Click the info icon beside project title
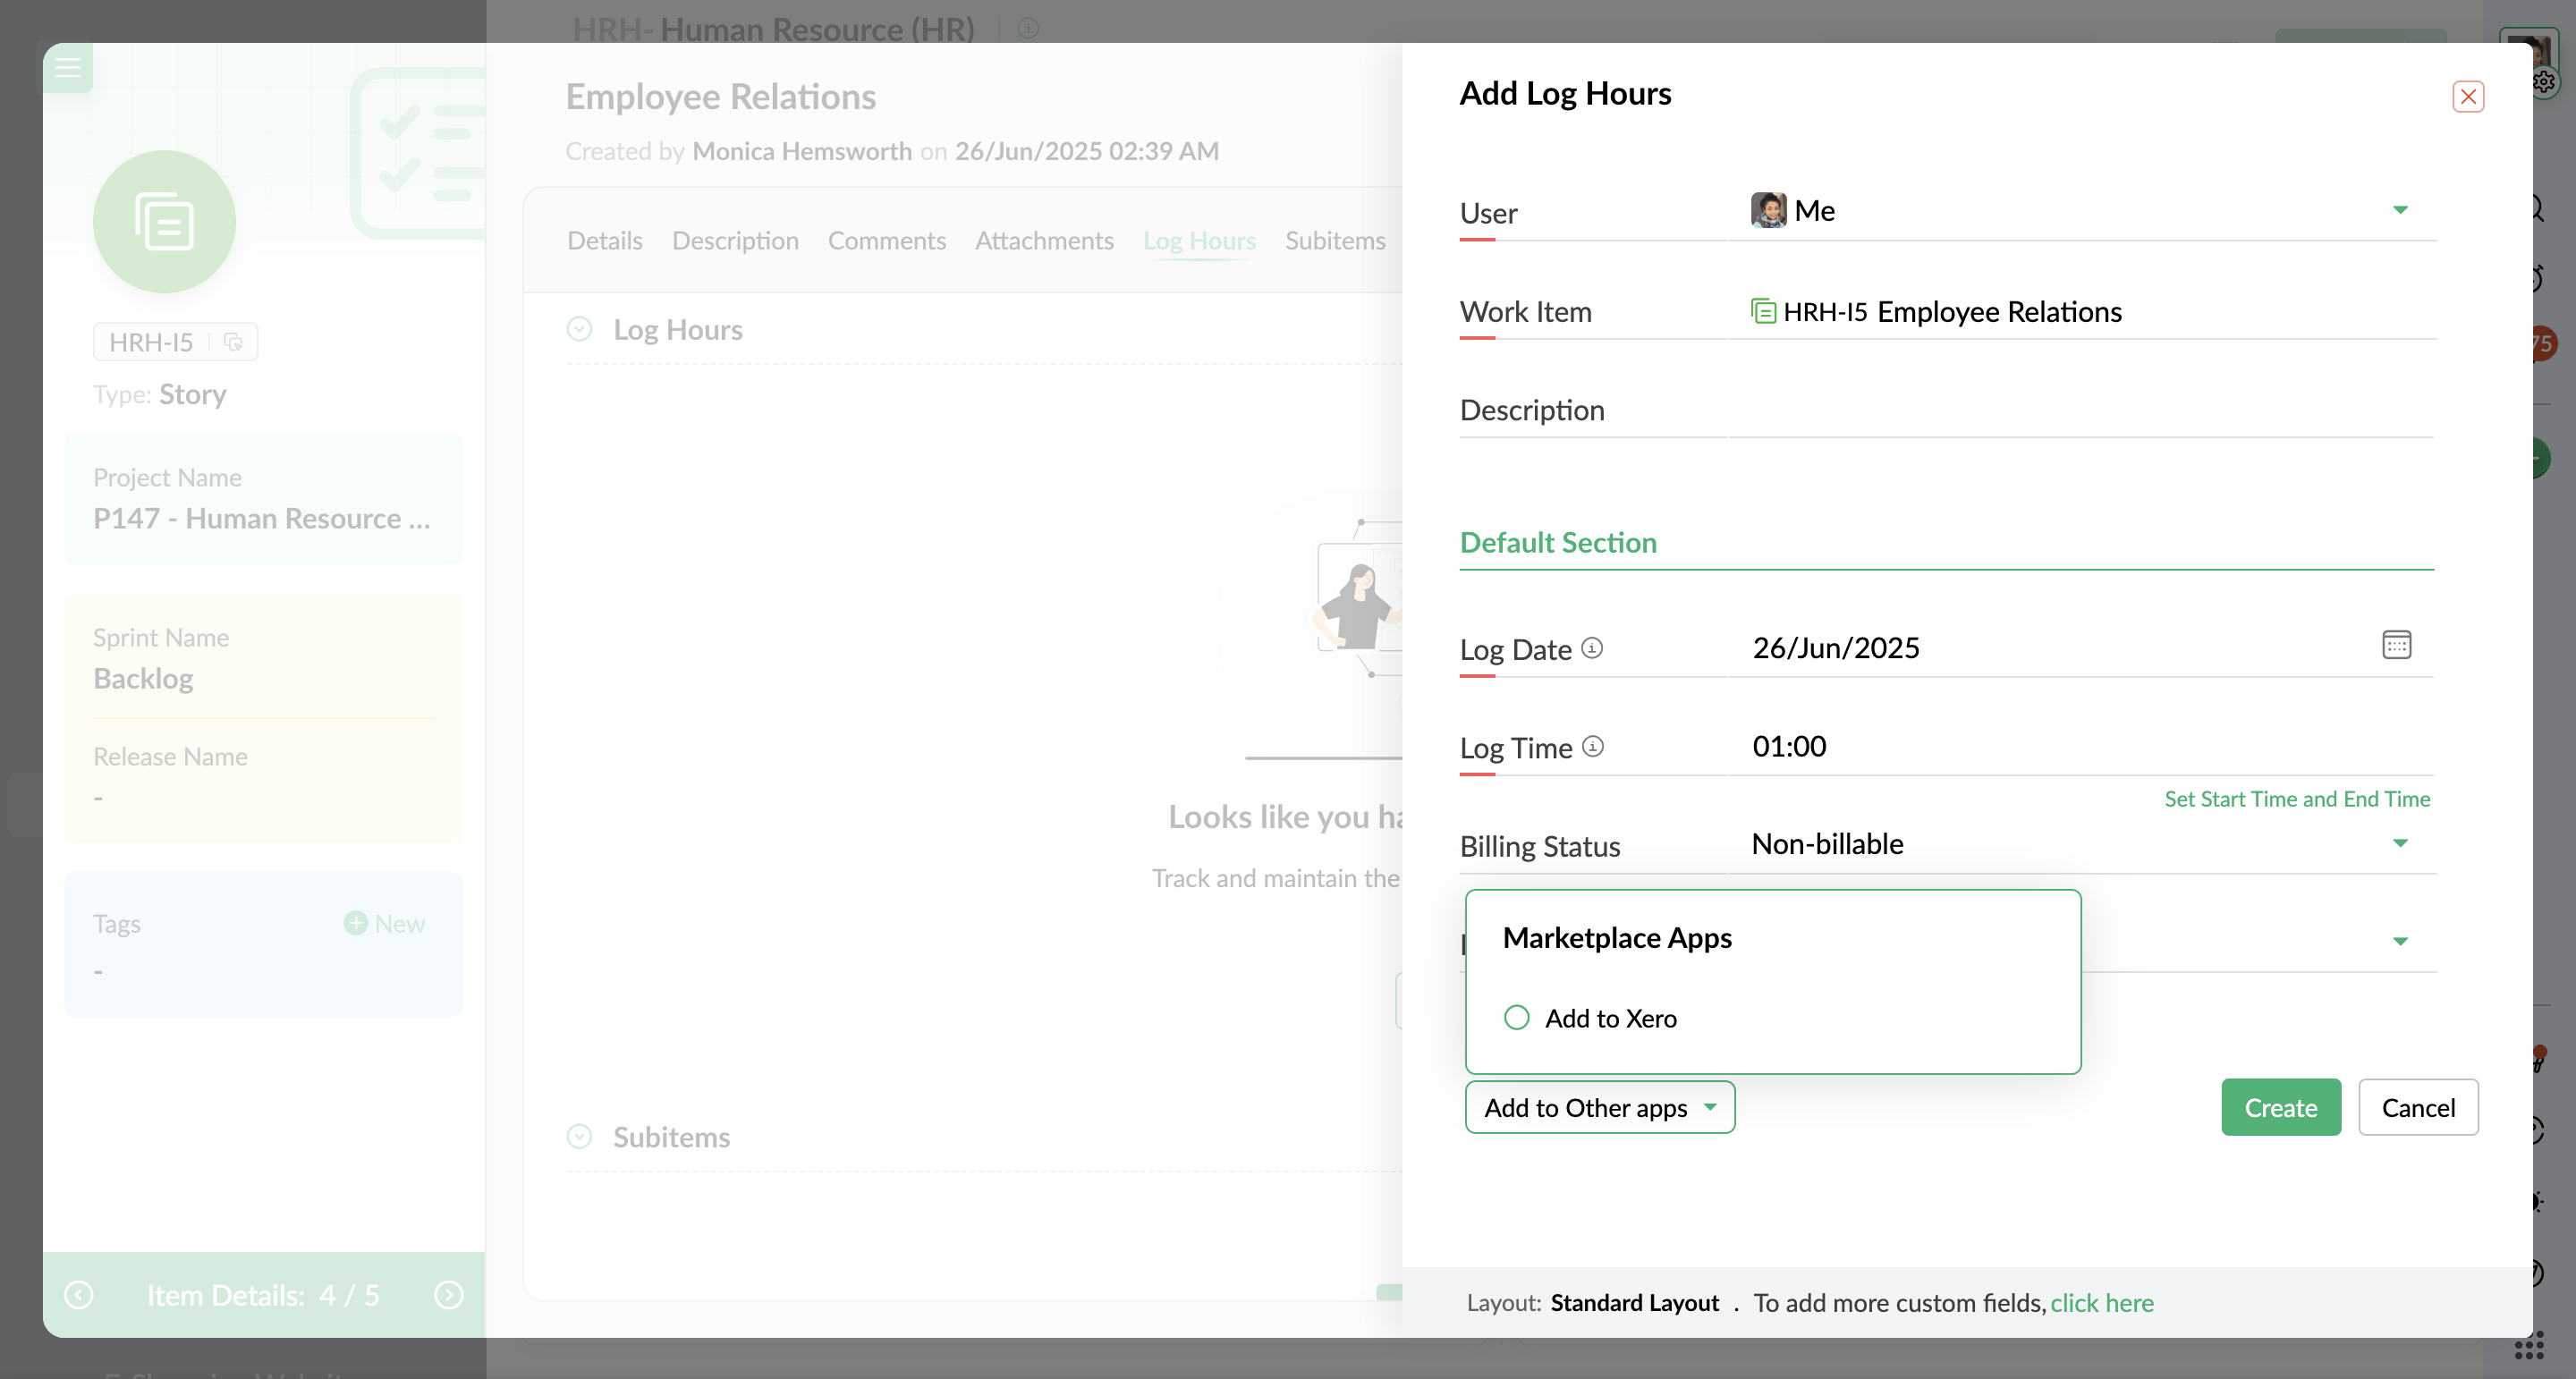 tap(1028, 28)
